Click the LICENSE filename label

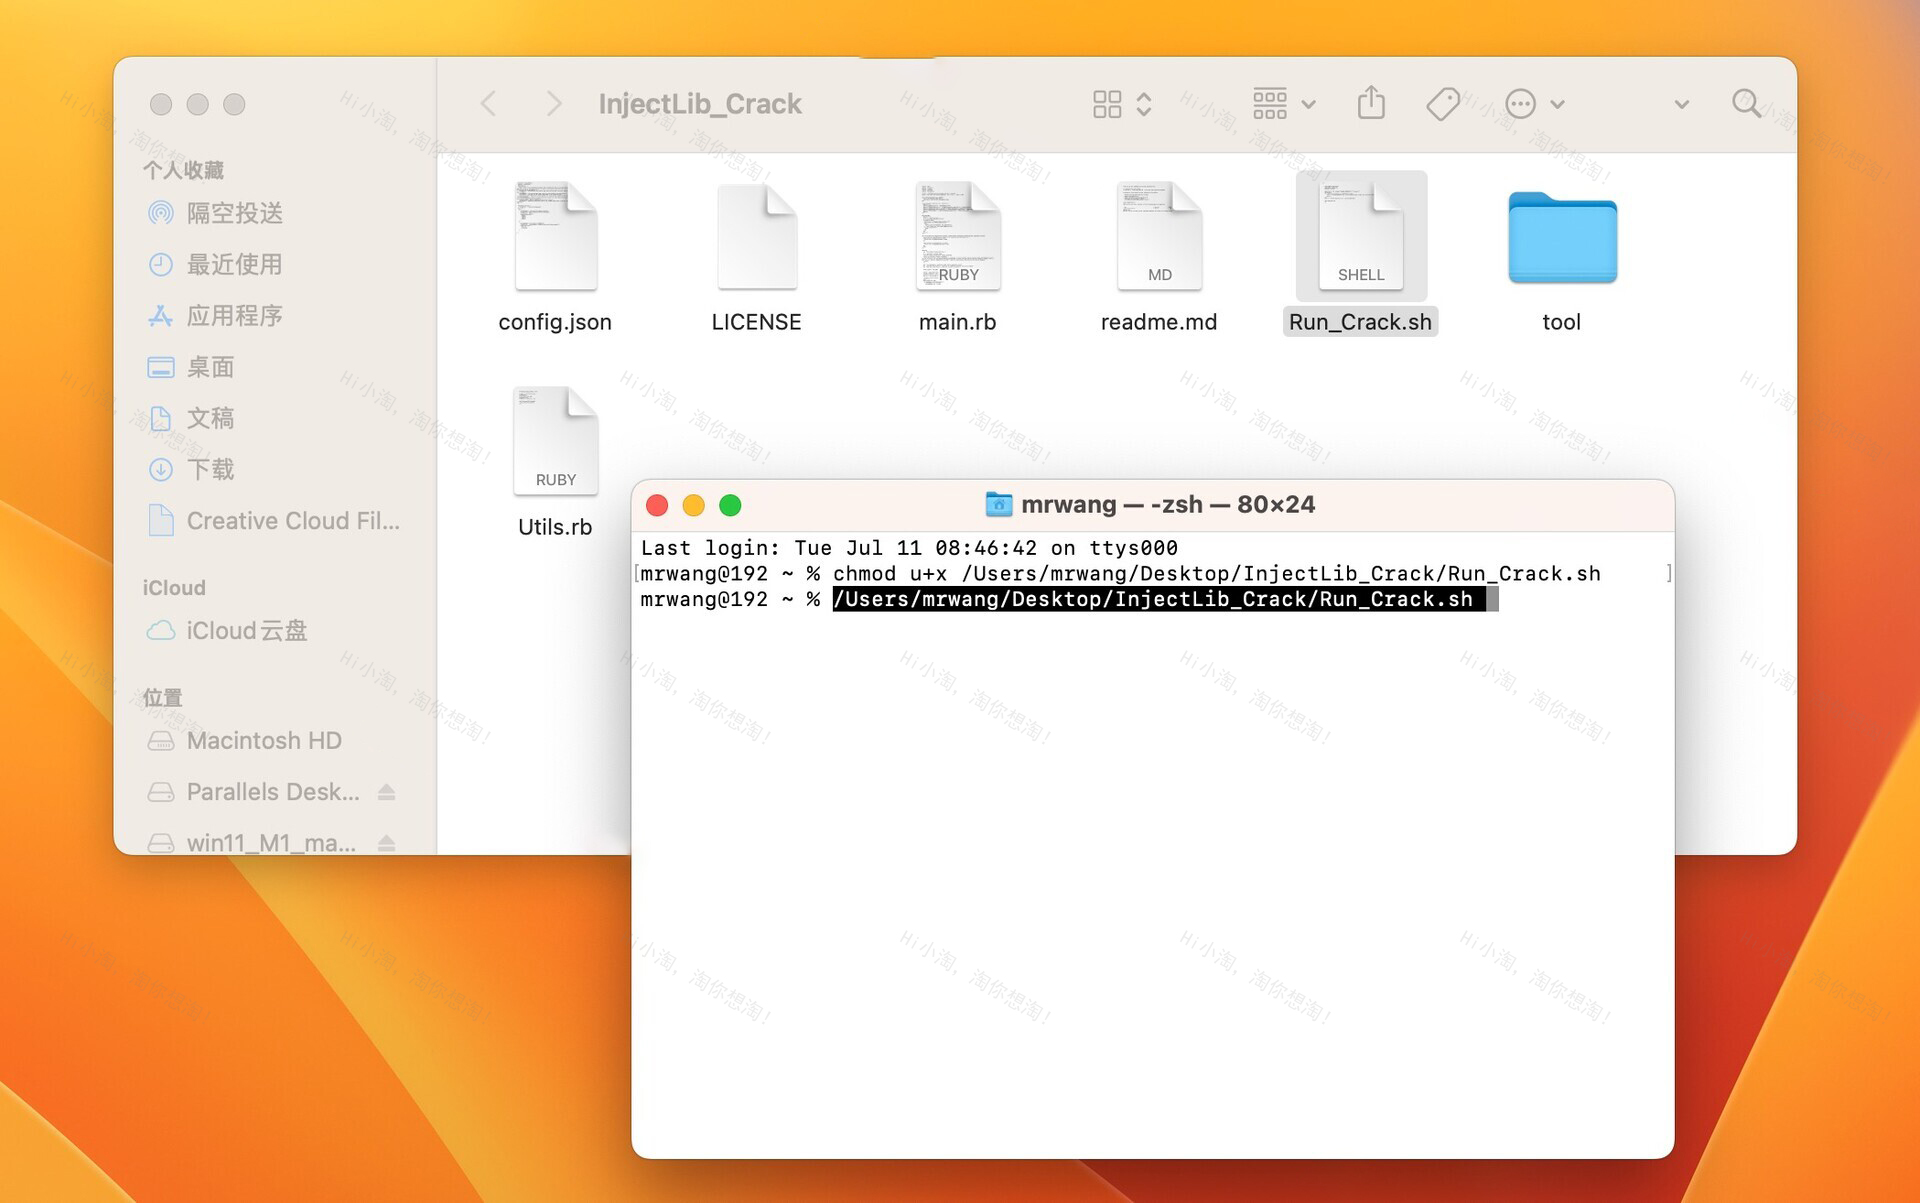[x=756, y=322]
